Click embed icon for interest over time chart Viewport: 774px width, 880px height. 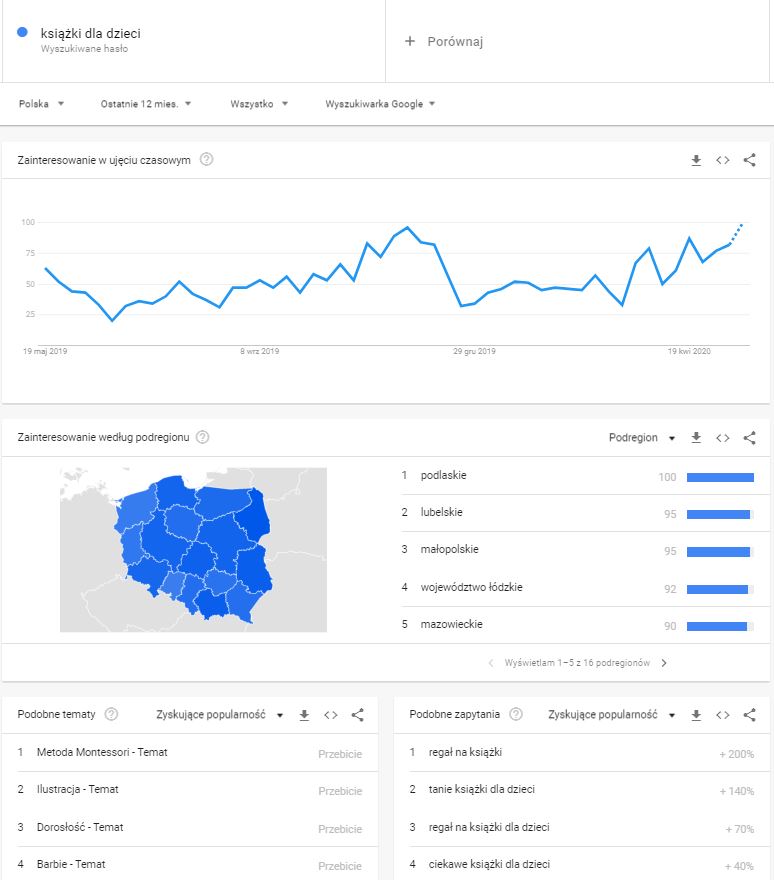coord(723,160)
